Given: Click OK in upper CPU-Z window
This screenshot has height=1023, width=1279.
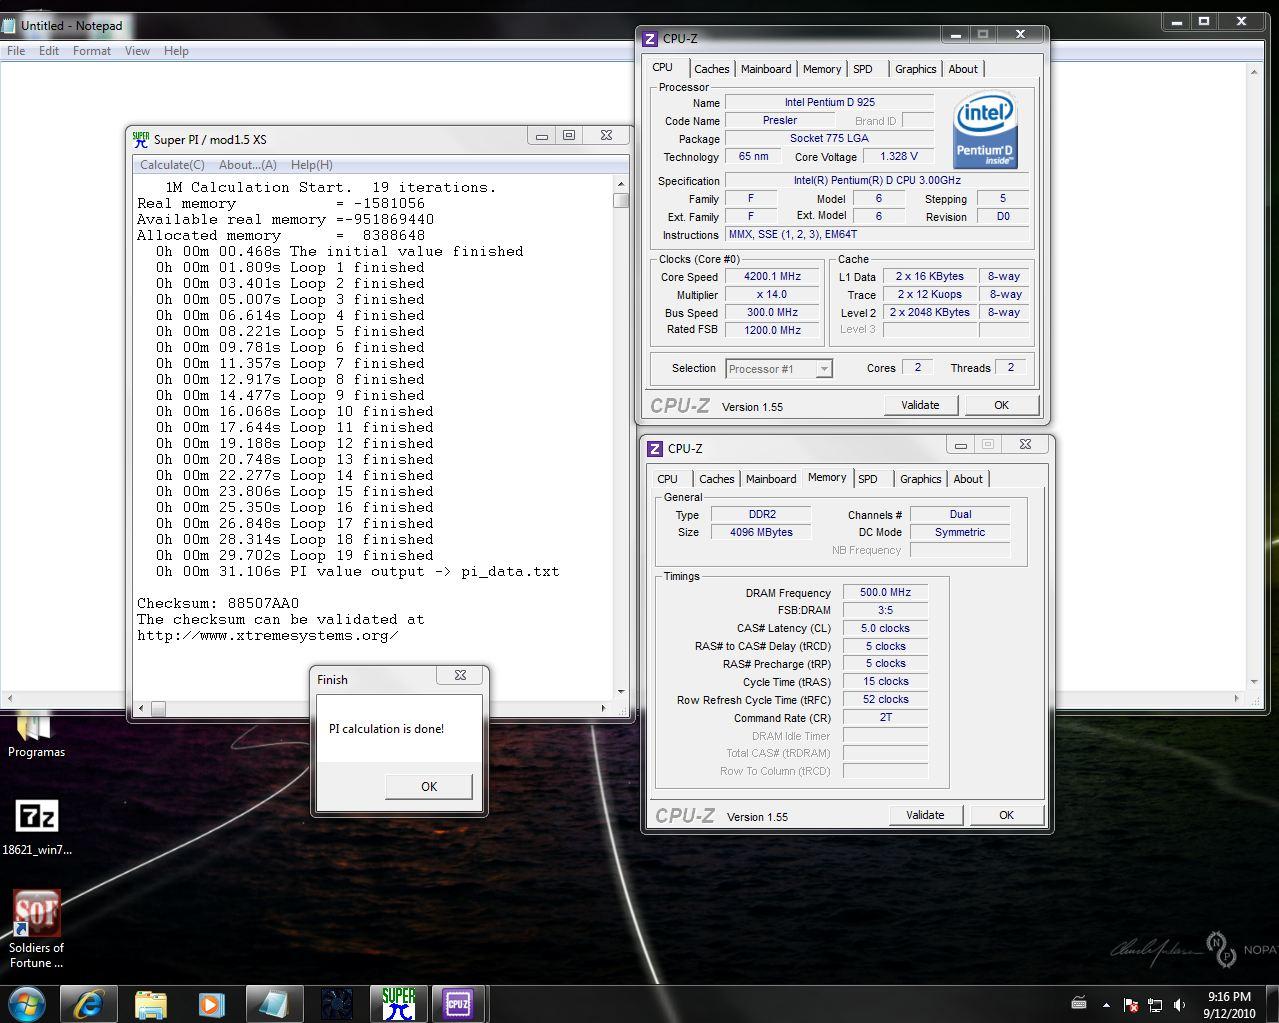Looking at the screenshot, I should pos(1001,405).
